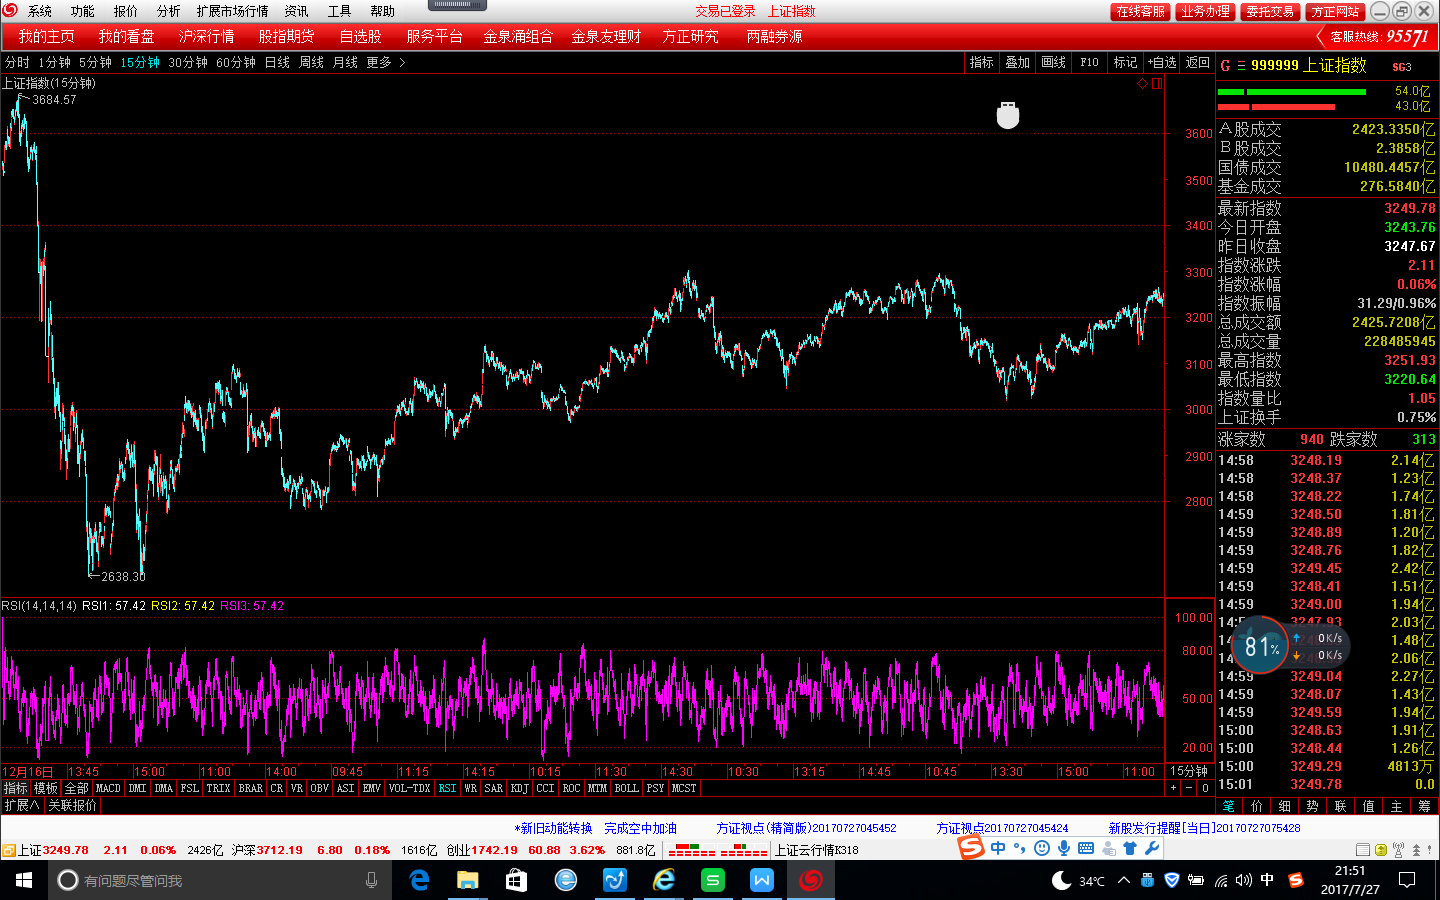This screenshot has height=900, width=1440.
Task: Open the 分析 menu
Action: pos(169,11)
